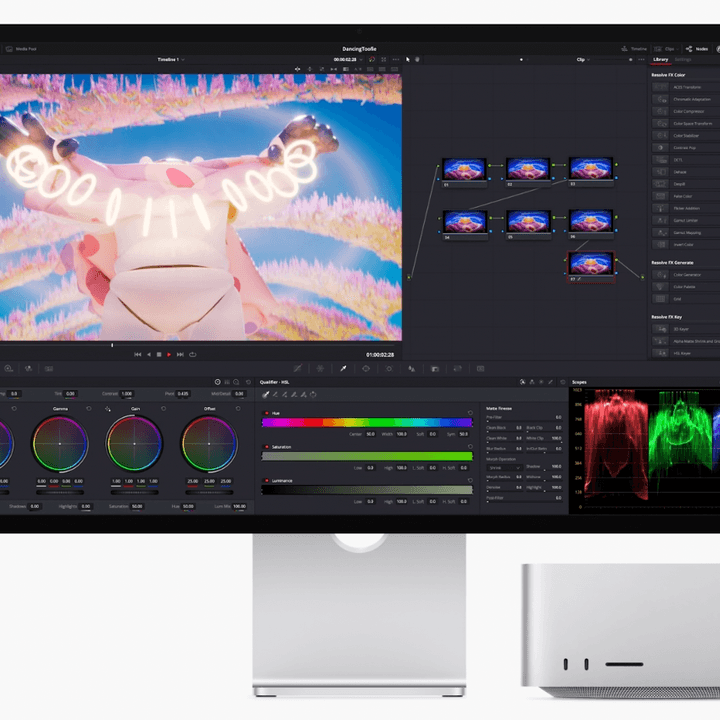Viewport: 720px width, 720px height.
Task: Open the Power Window palette icon
Action: coord(366,369)
